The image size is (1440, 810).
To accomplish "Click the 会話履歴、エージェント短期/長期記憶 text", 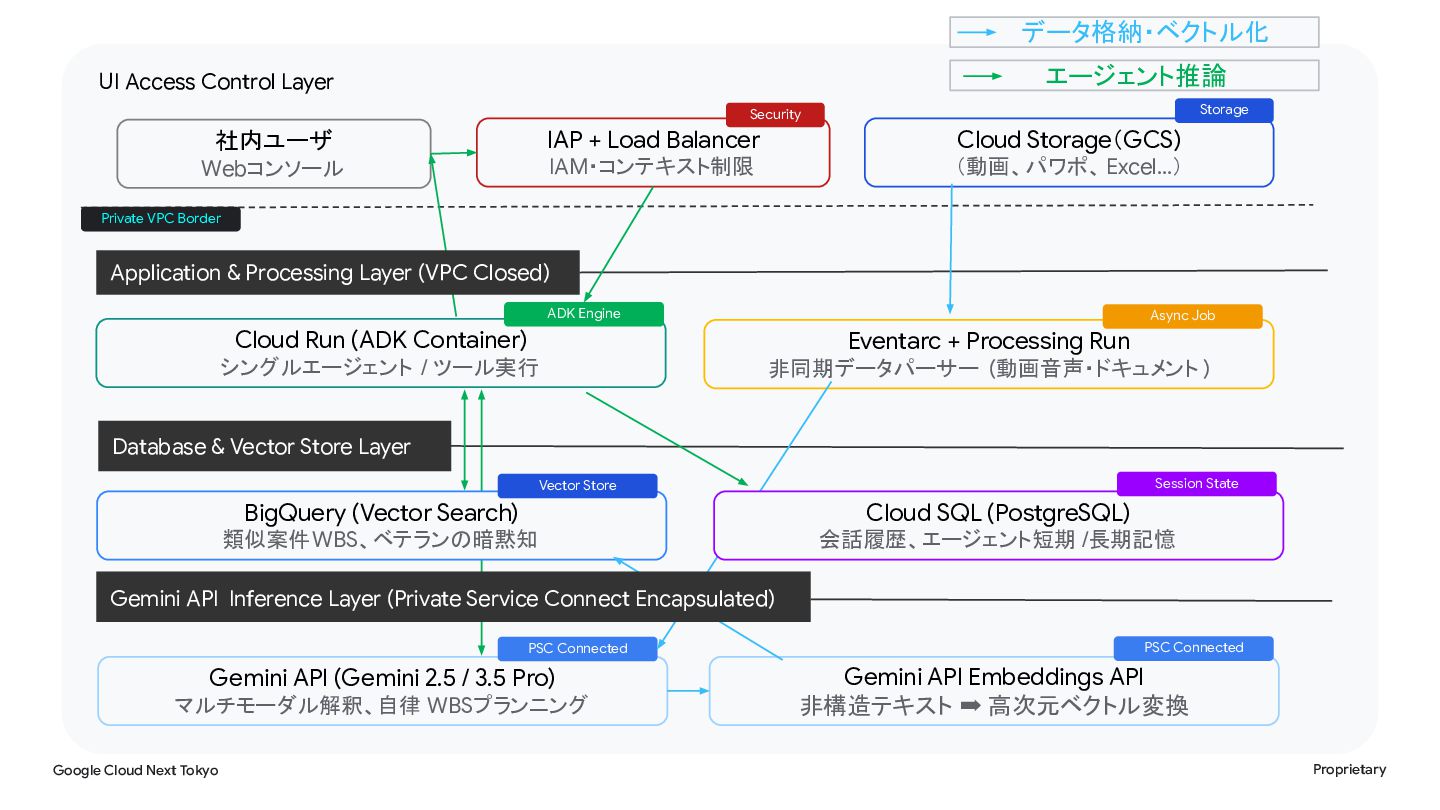I will (x=997, y=540).
